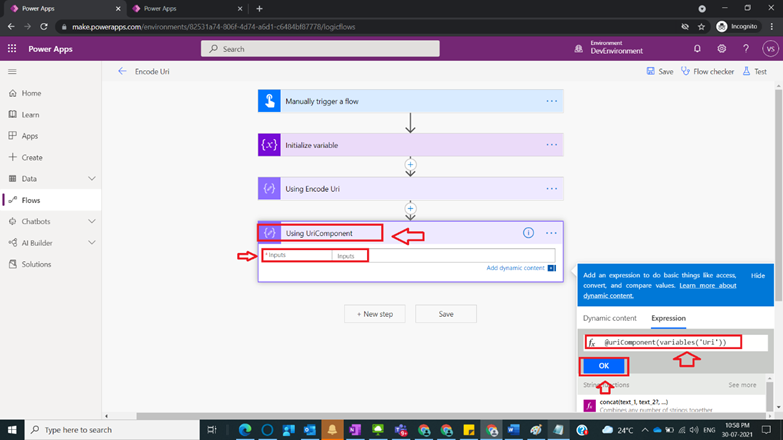Click Save button below the flow
Viewport: 783px width, 440px height.
(x=445, y=314)
